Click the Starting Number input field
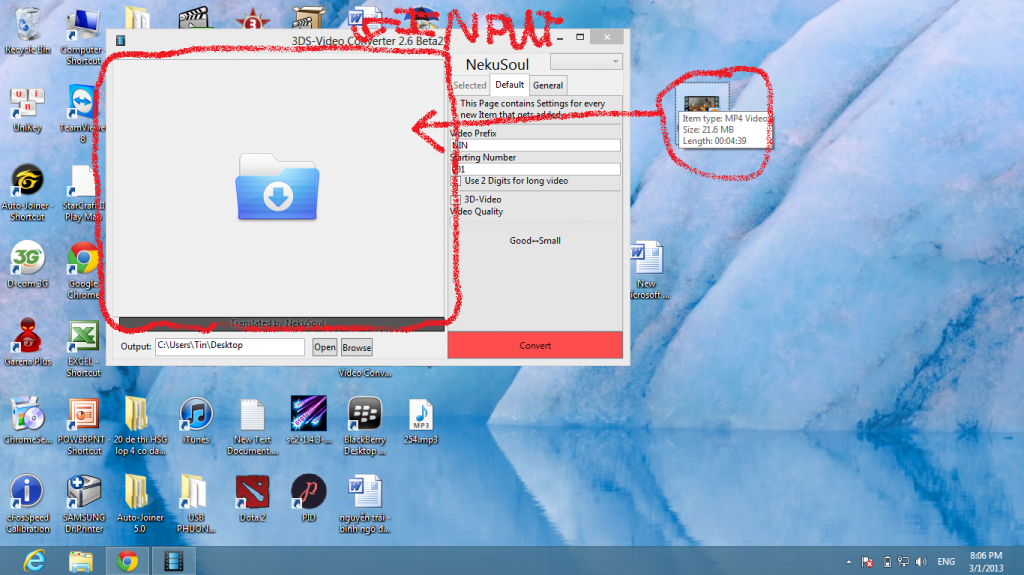Viewport: 1024px width, 575px height. [536, 169]
